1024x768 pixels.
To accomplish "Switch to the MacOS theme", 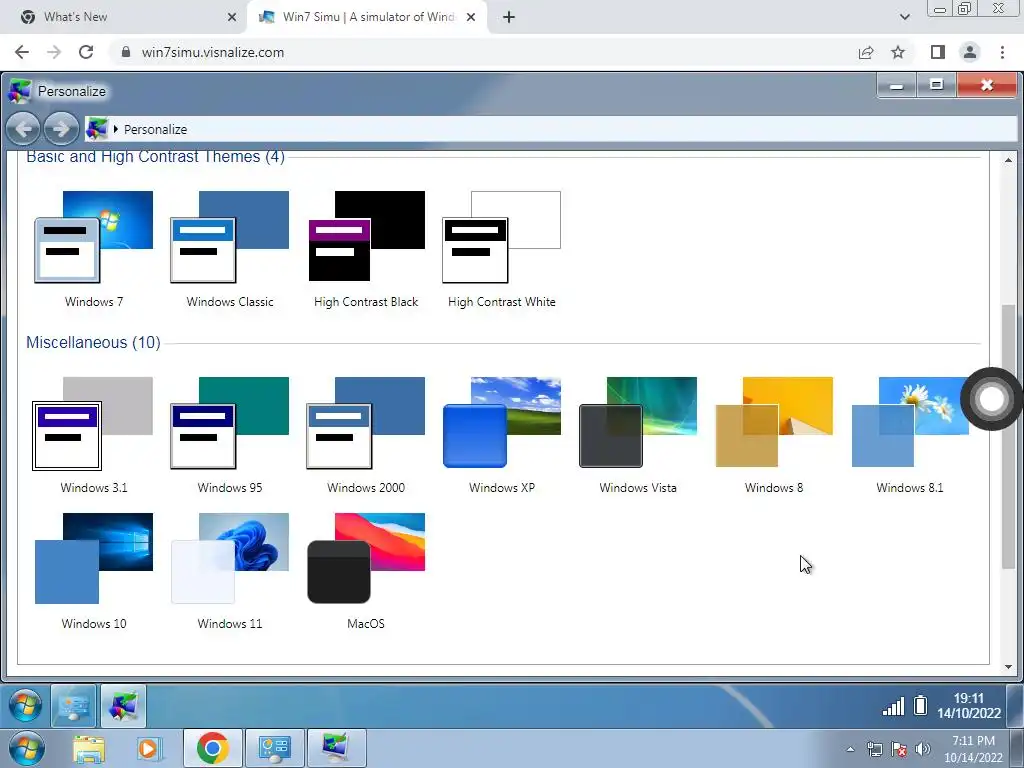I will 366,571.
